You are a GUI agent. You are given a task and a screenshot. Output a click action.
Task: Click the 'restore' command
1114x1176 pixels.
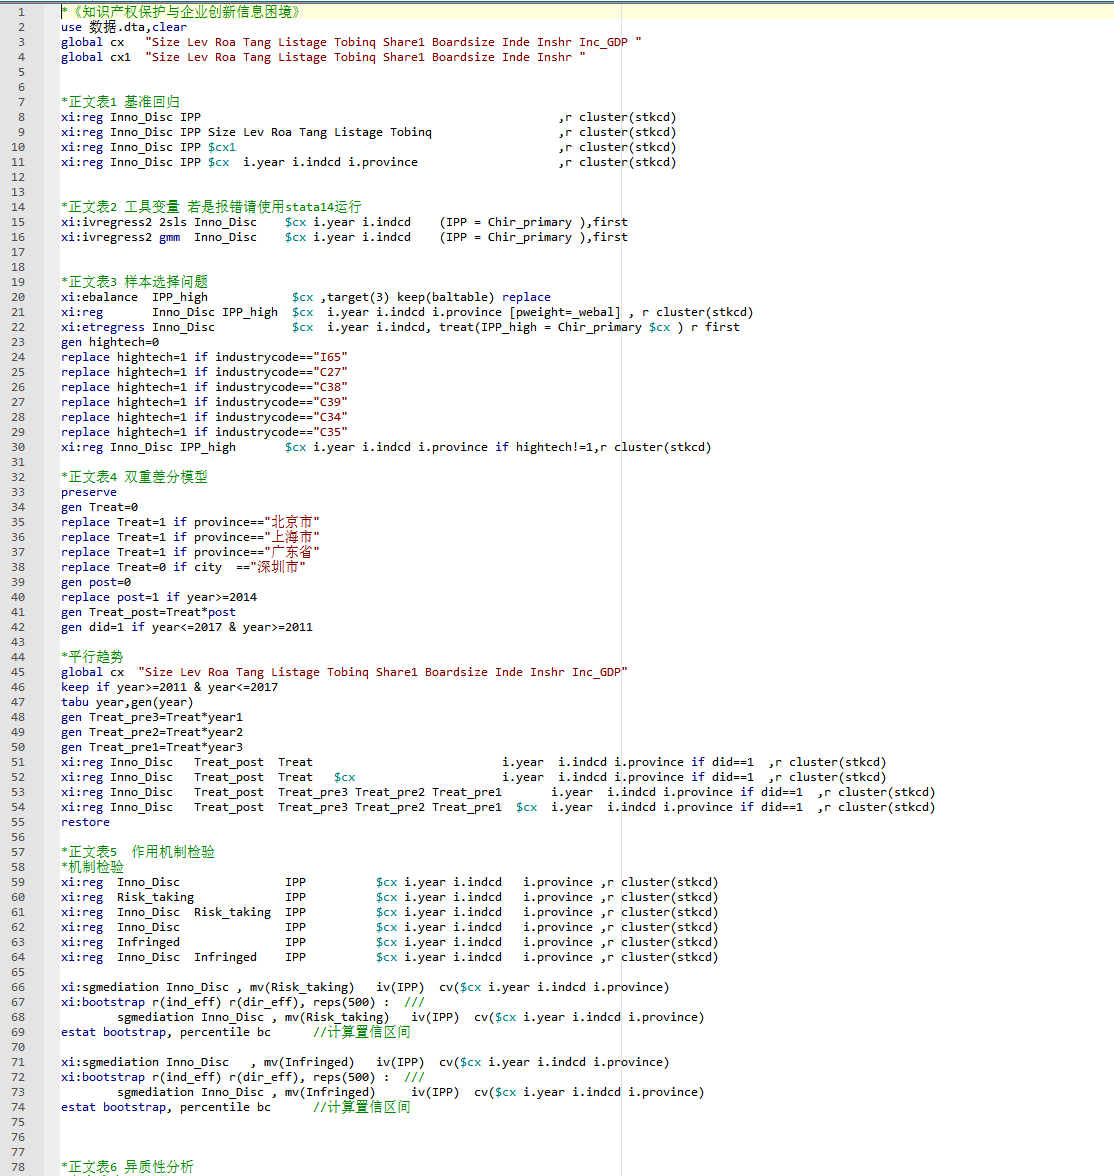tap(85, 822)
